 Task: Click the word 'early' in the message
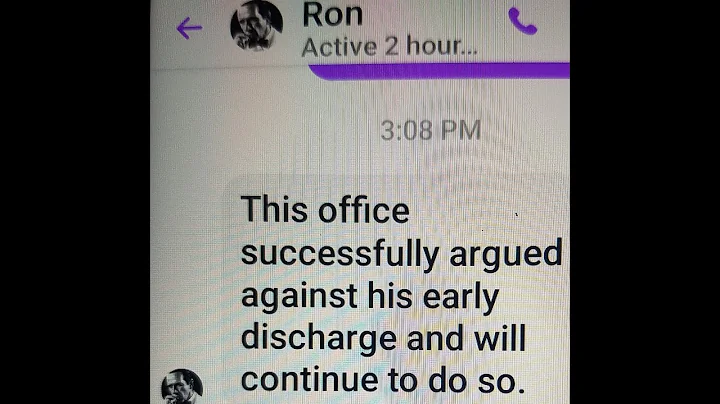(461, 297)
